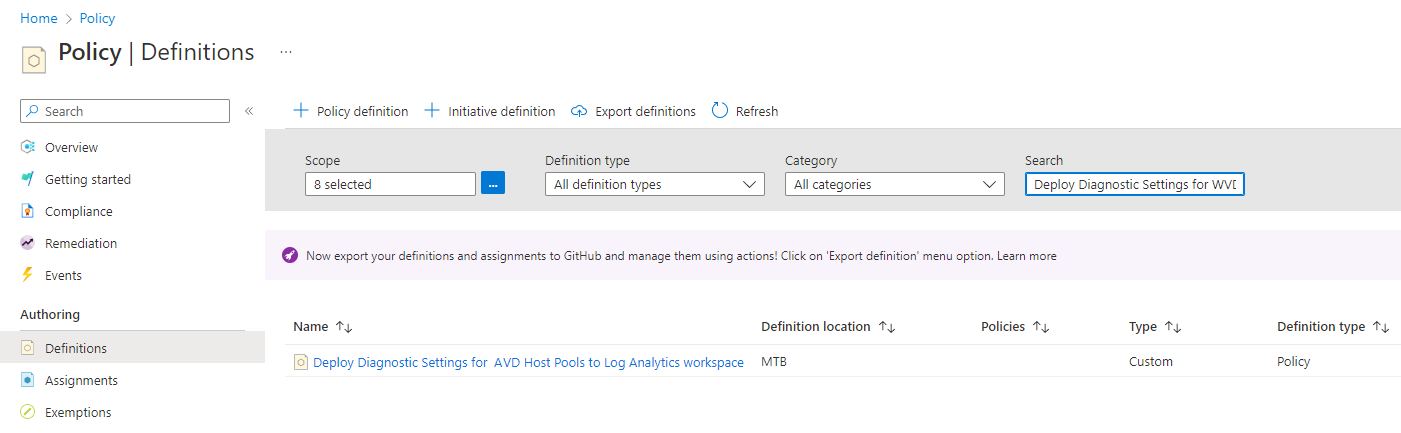Click the policy icon in AVD Host Pools row
Screen dimensions: 1401x433
[x=300, y=362]
